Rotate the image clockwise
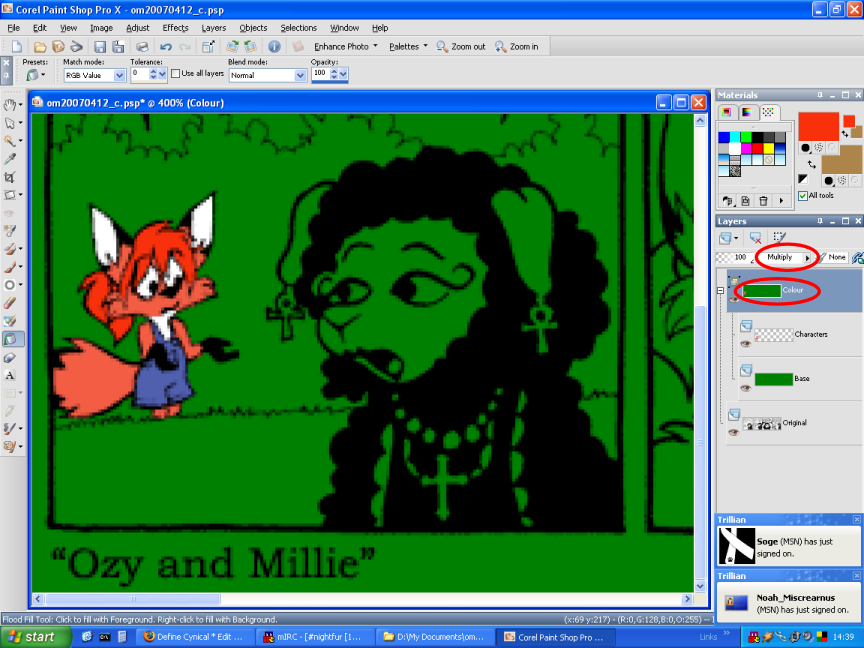864x648 pixels. (233, 47)
